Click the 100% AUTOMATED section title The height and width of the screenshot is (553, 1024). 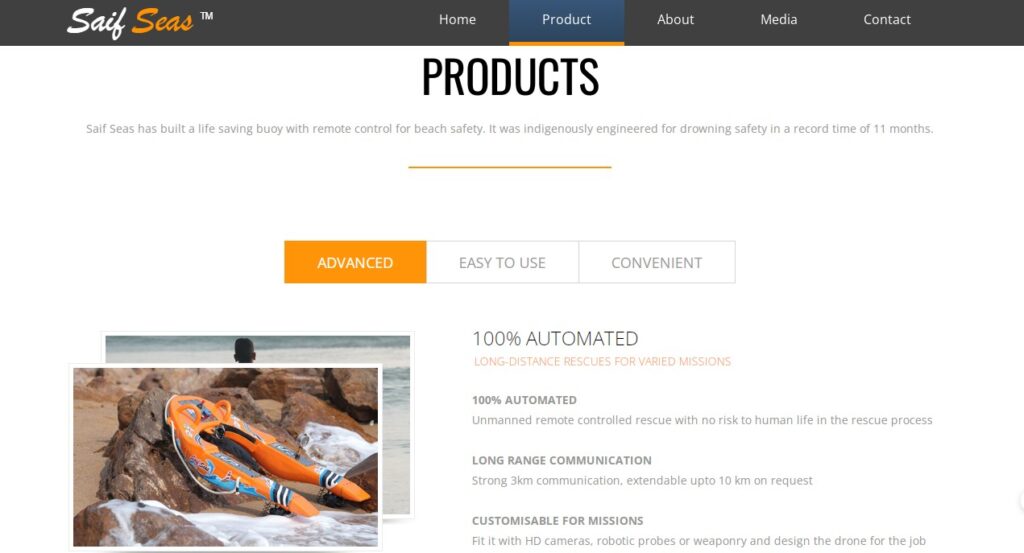point(555,338)
